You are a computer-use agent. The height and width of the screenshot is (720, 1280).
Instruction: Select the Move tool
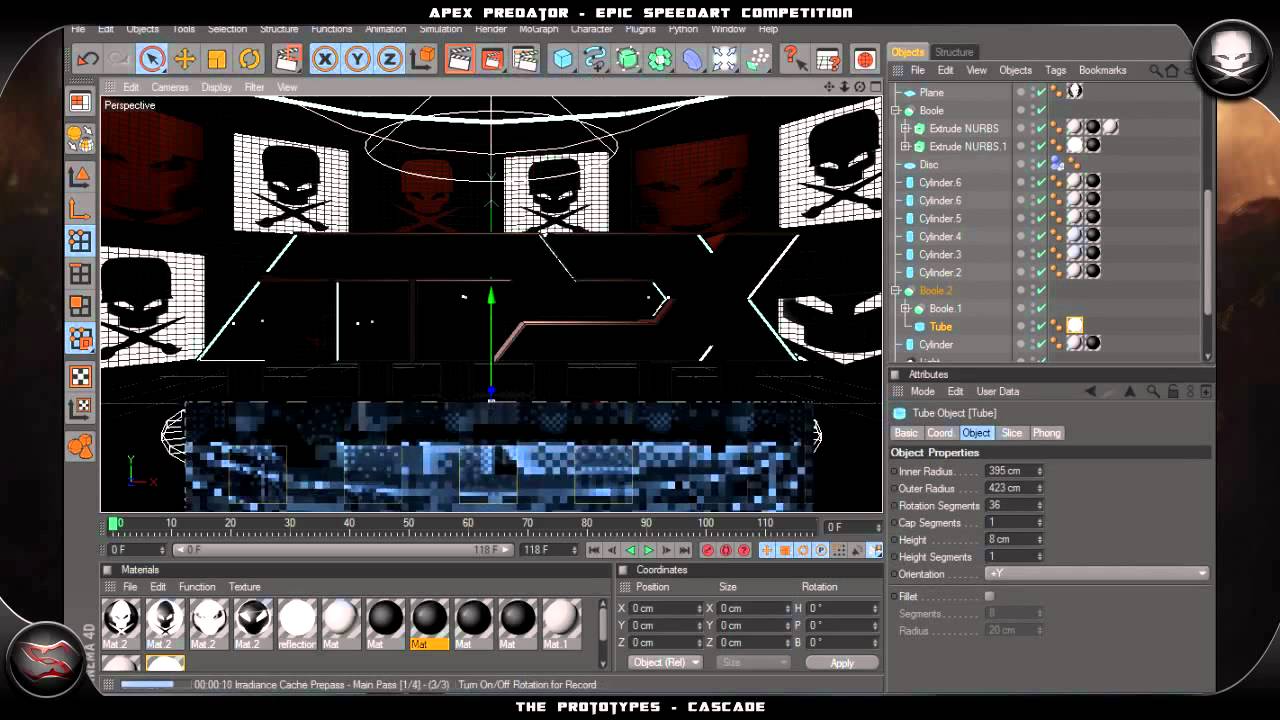pyautogui.click(x=185, y=59)
